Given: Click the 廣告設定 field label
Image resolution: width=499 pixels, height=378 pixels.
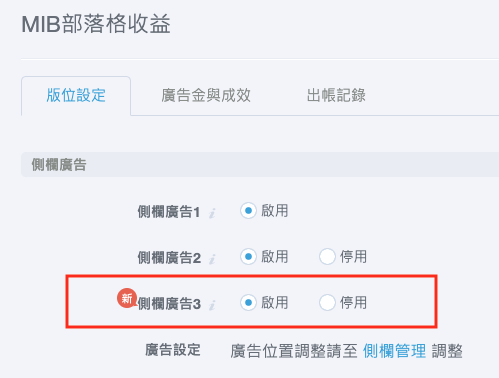Looking at the screenshot, I should [x=173, y=350].
